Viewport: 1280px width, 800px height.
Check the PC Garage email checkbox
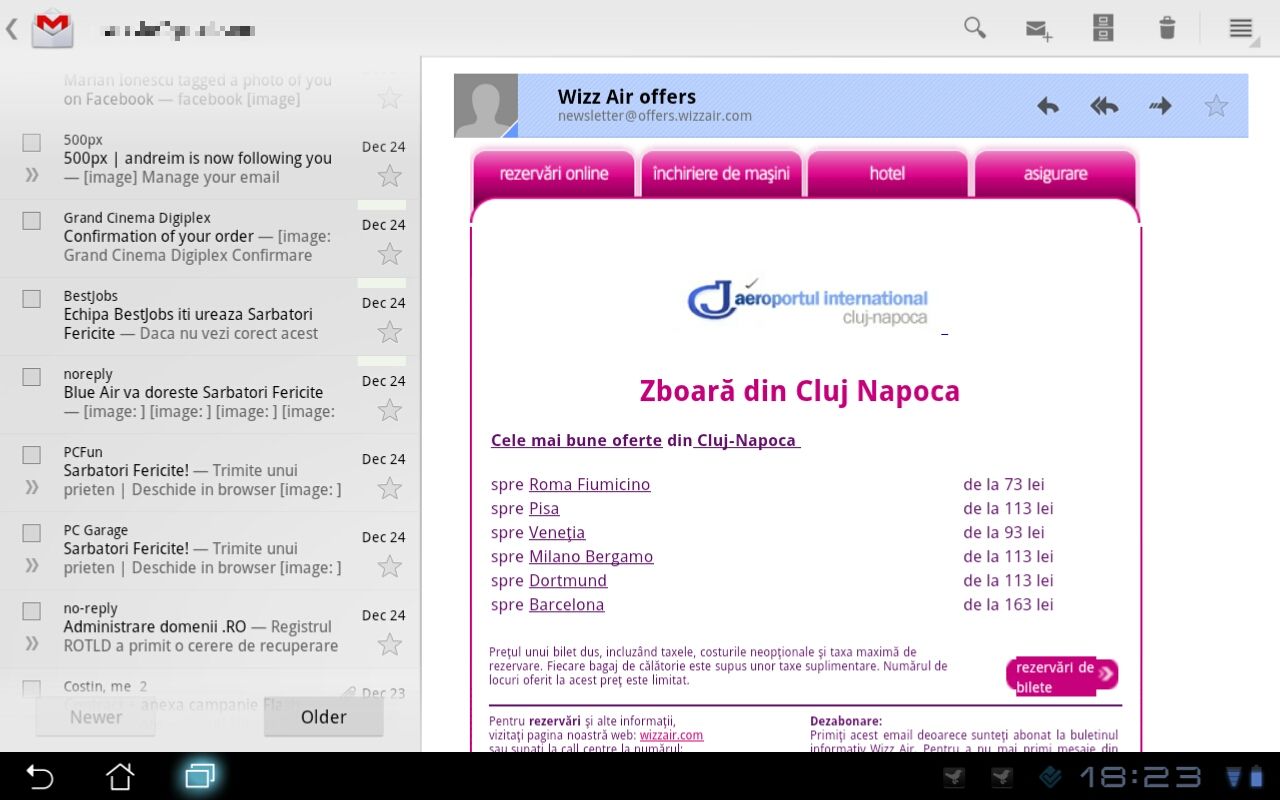click(x=32, y=532)
